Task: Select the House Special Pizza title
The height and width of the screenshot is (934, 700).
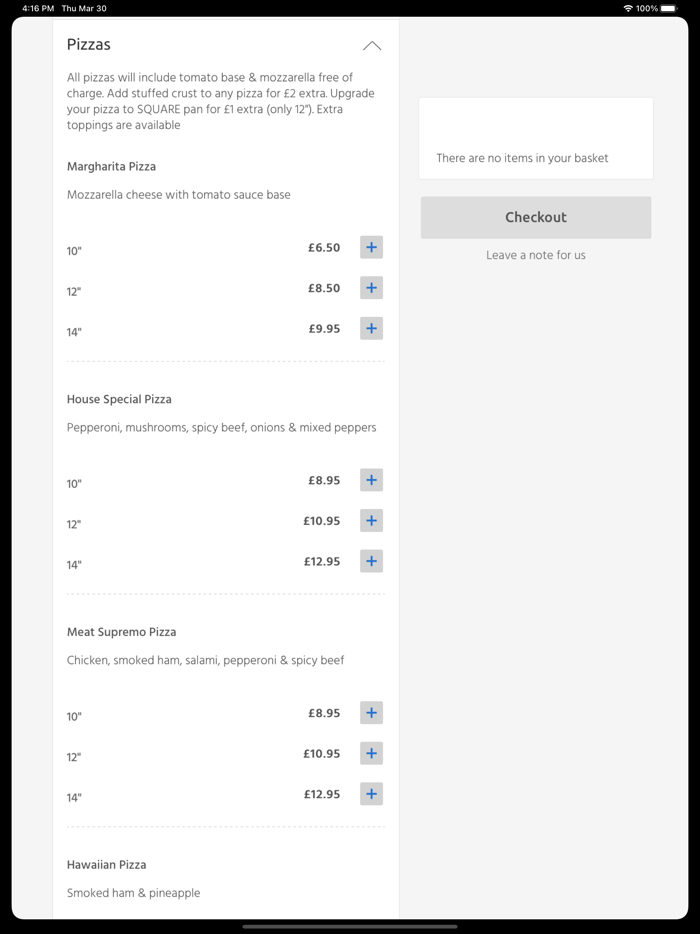Action: pyautogui.click(x=119, y=399)
